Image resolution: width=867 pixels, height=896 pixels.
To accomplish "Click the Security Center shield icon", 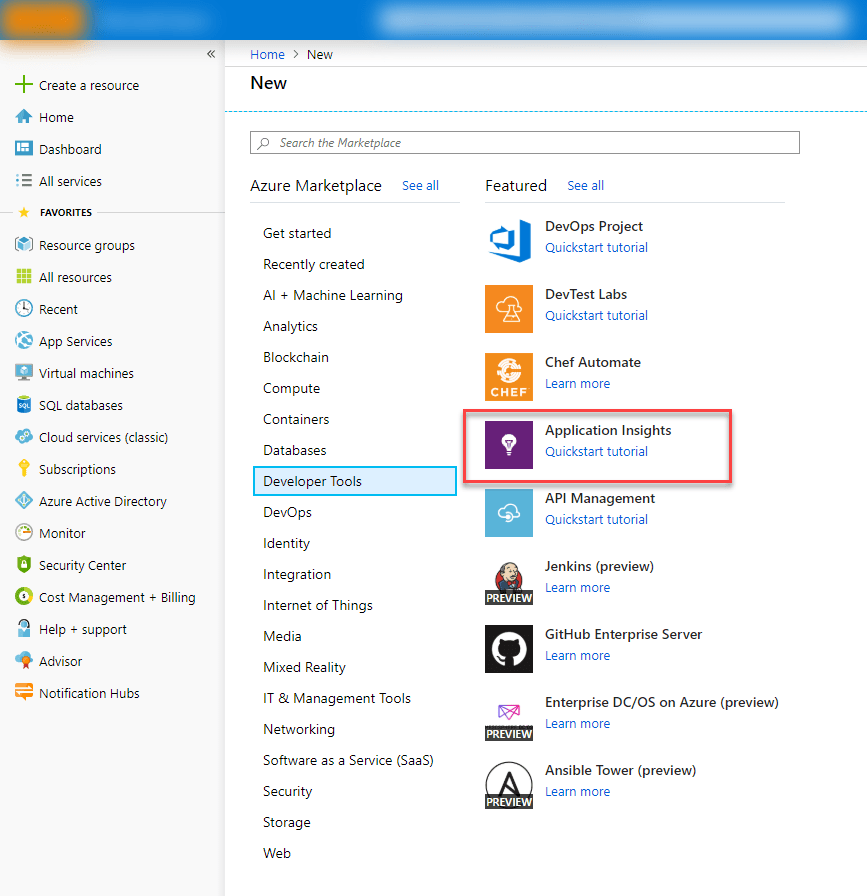I will coord(23,565).
